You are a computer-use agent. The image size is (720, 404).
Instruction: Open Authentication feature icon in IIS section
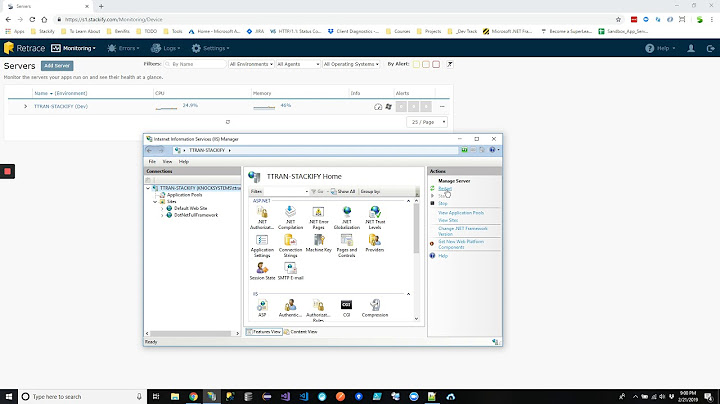[290, 308]
